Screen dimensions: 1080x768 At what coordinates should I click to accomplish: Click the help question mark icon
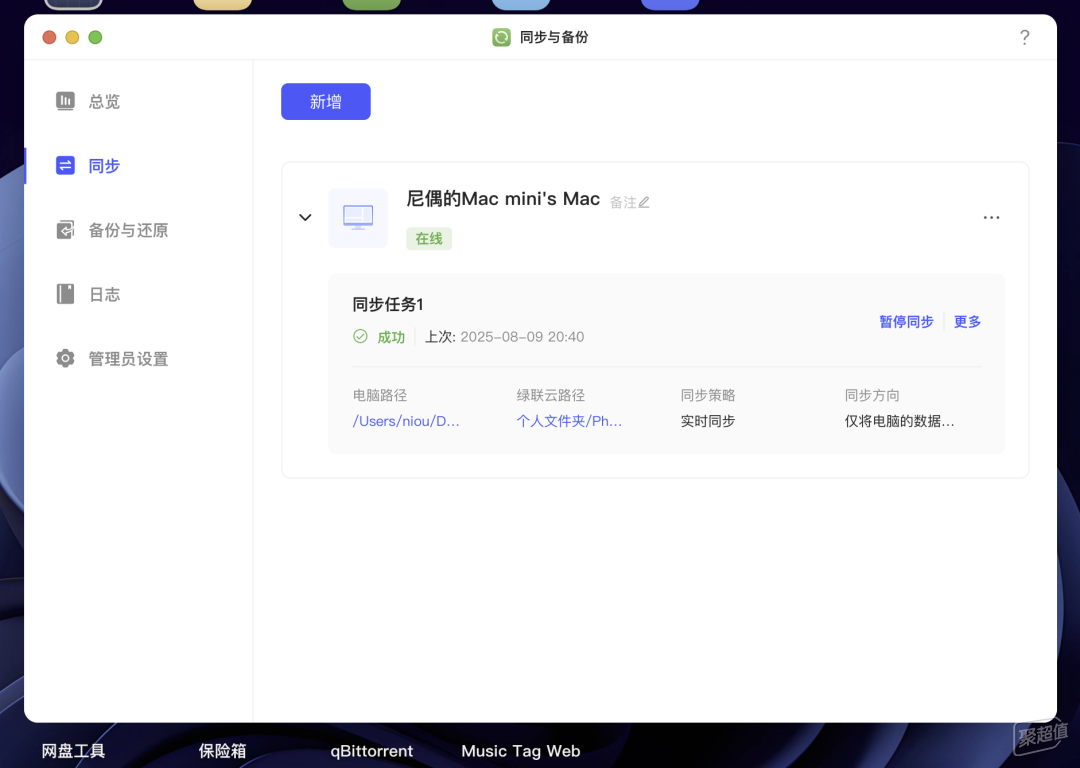1024,37
